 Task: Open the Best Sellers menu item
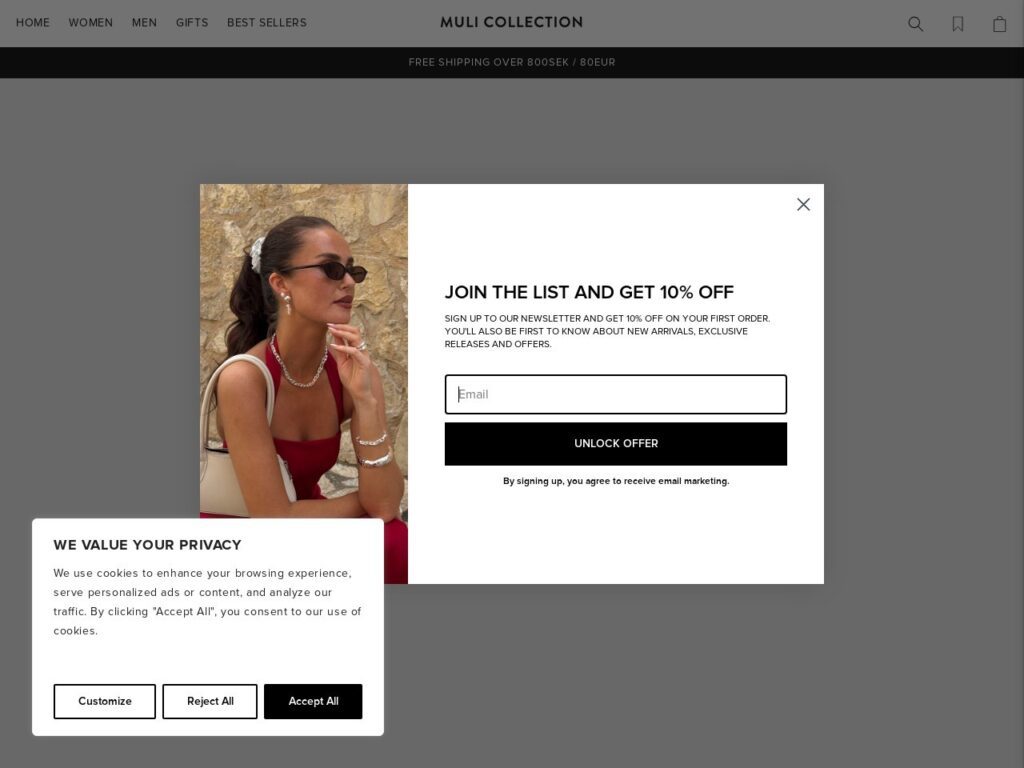[x=267, y=23]
